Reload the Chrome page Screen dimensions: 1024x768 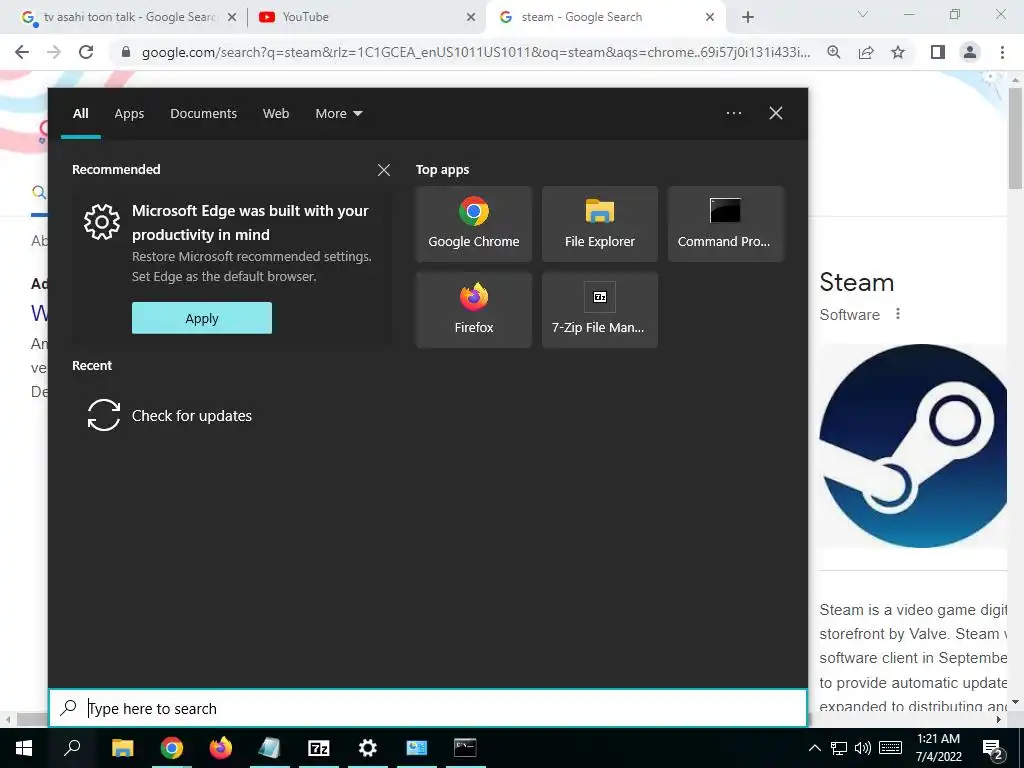[x=86, y=52]
